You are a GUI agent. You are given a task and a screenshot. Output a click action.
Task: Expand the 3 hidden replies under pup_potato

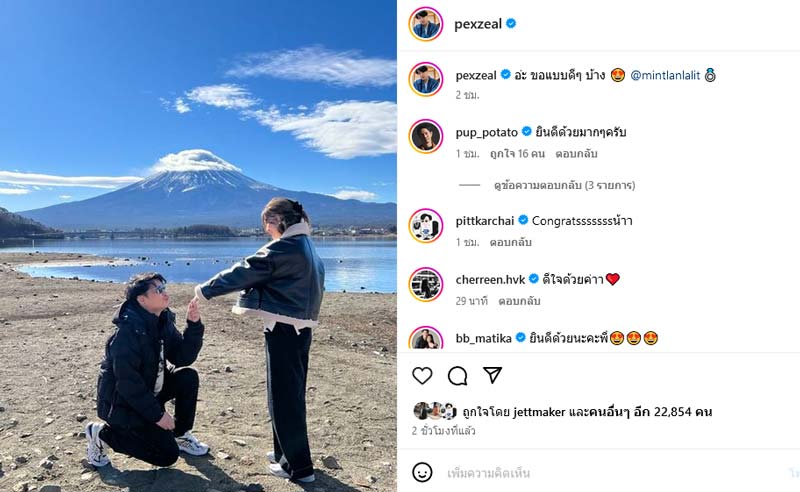click(x=564, y=185)
